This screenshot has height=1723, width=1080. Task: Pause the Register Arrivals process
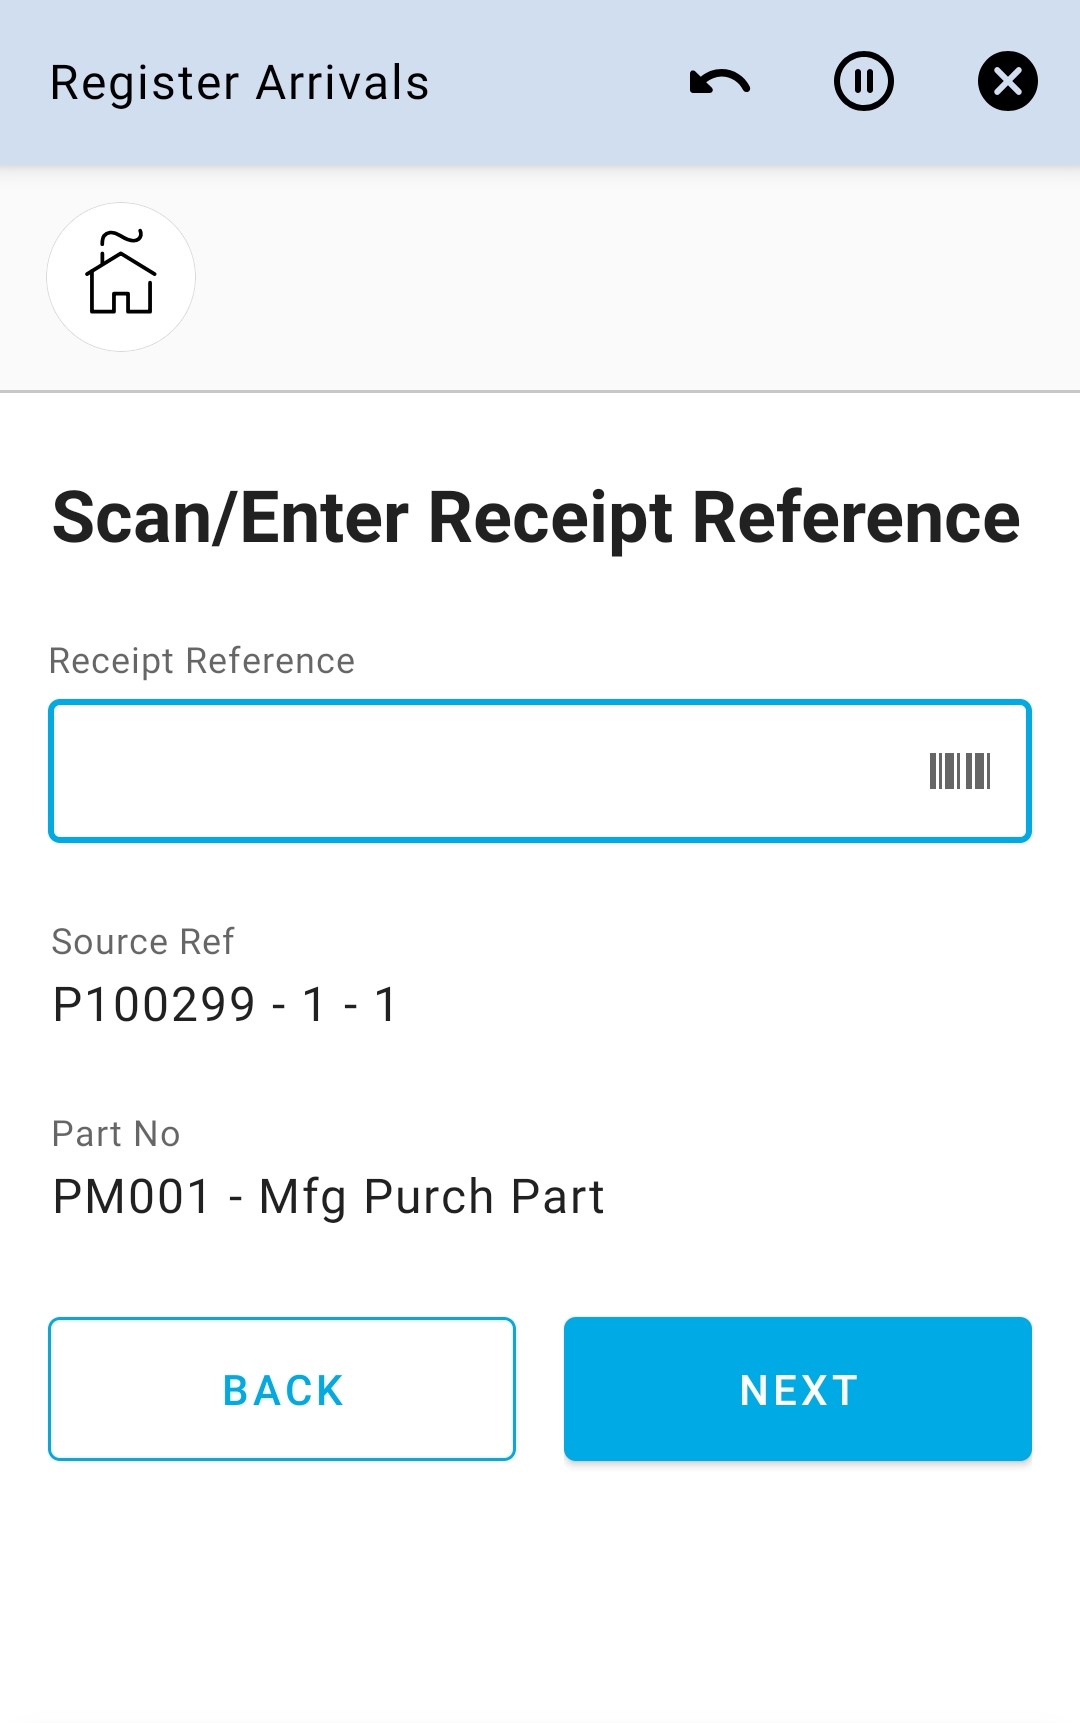point(864,82)
